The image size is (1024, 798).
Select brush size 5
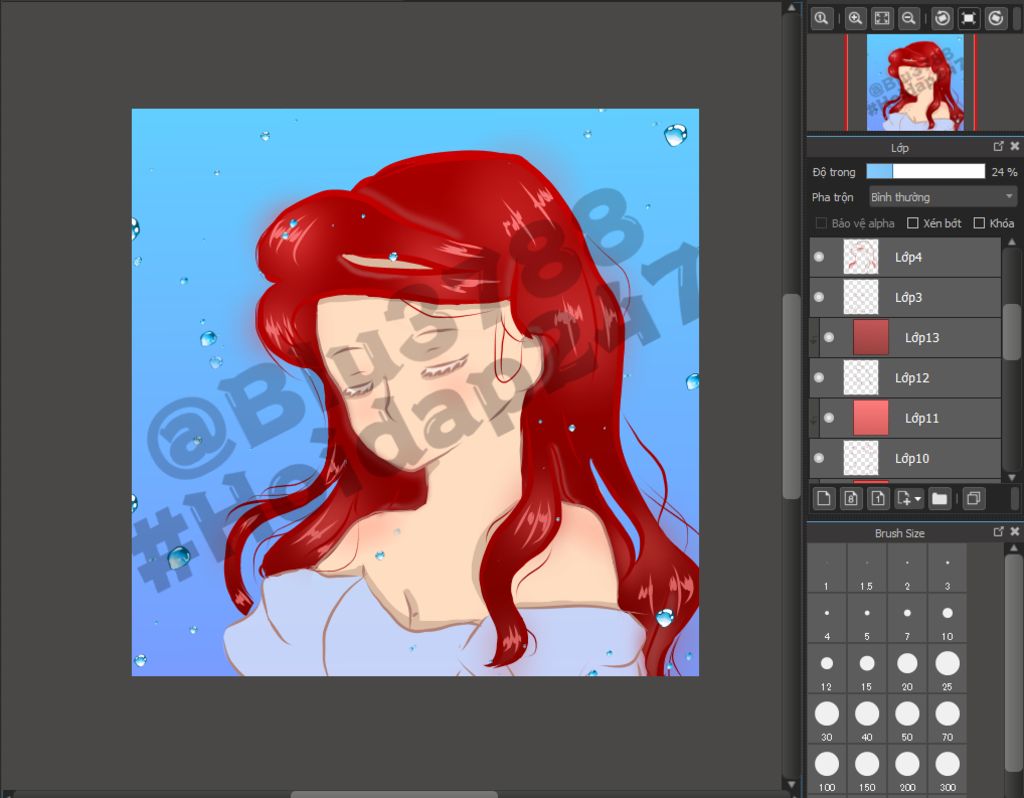click(x=867, y=619)
